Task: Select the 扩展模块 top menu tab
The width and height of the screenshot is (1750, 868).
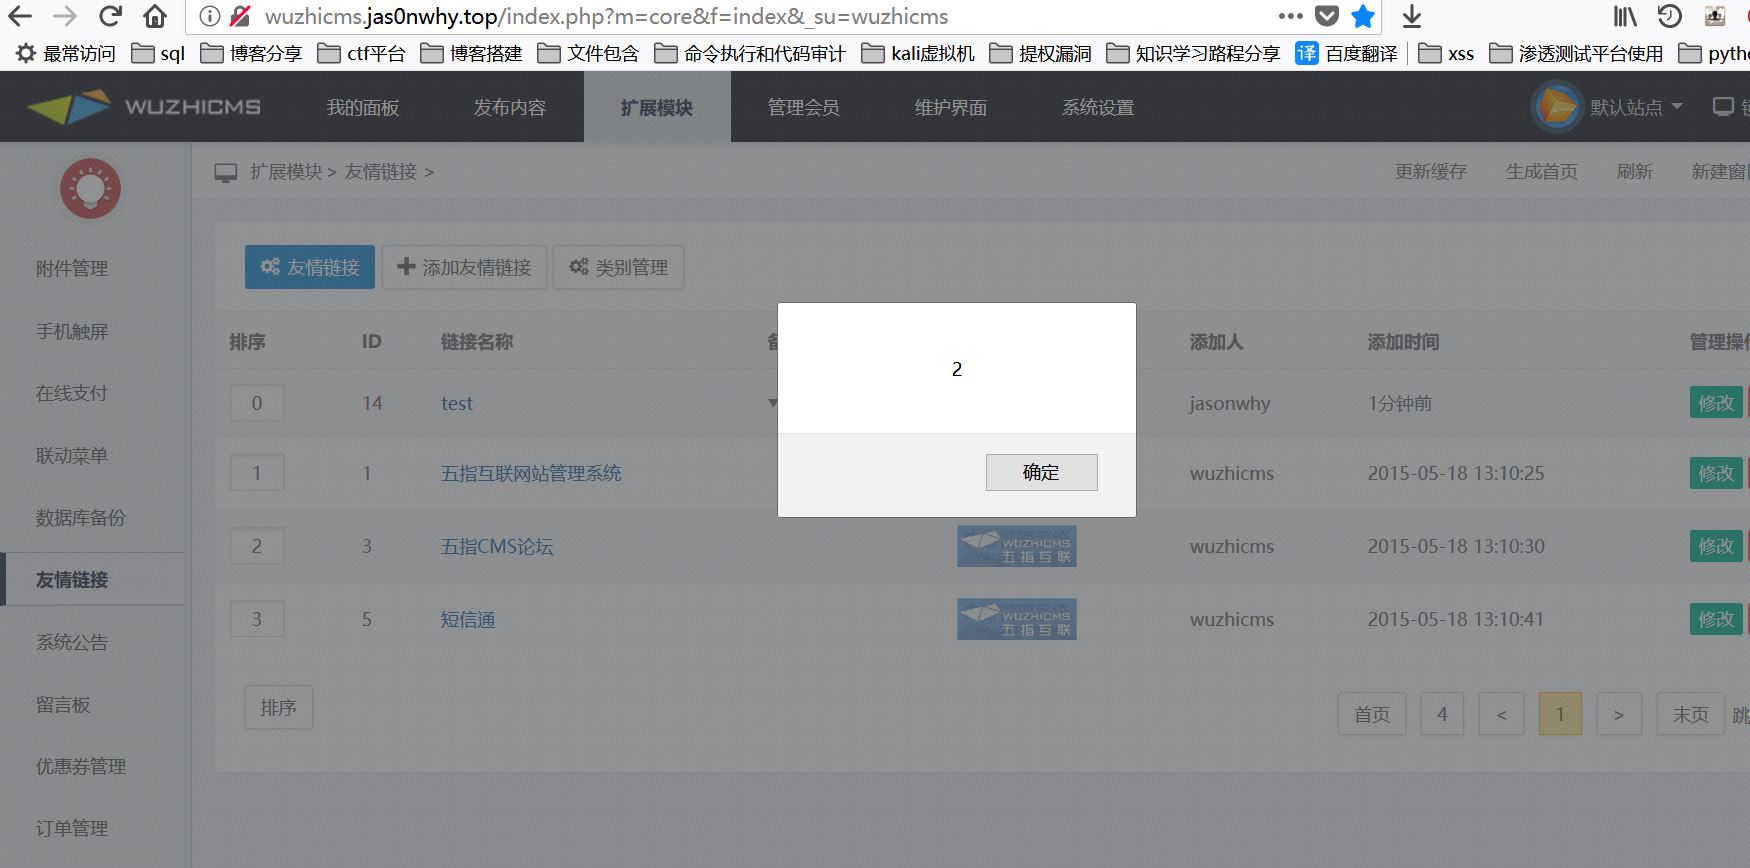Action: [x=657, y=107]
